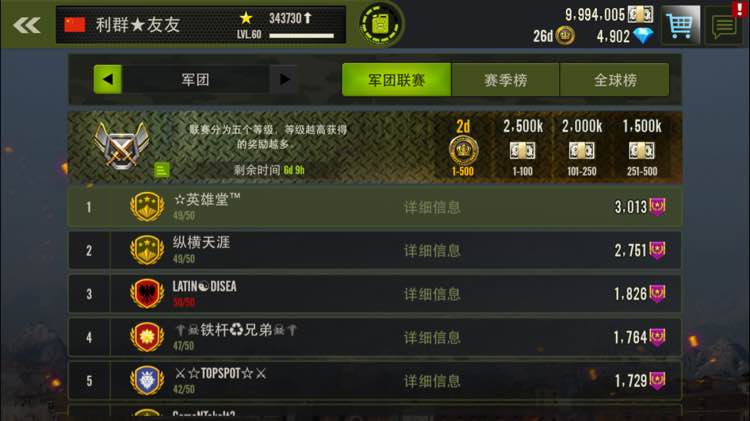Open the small green league list icon

[x=162, y=170]
